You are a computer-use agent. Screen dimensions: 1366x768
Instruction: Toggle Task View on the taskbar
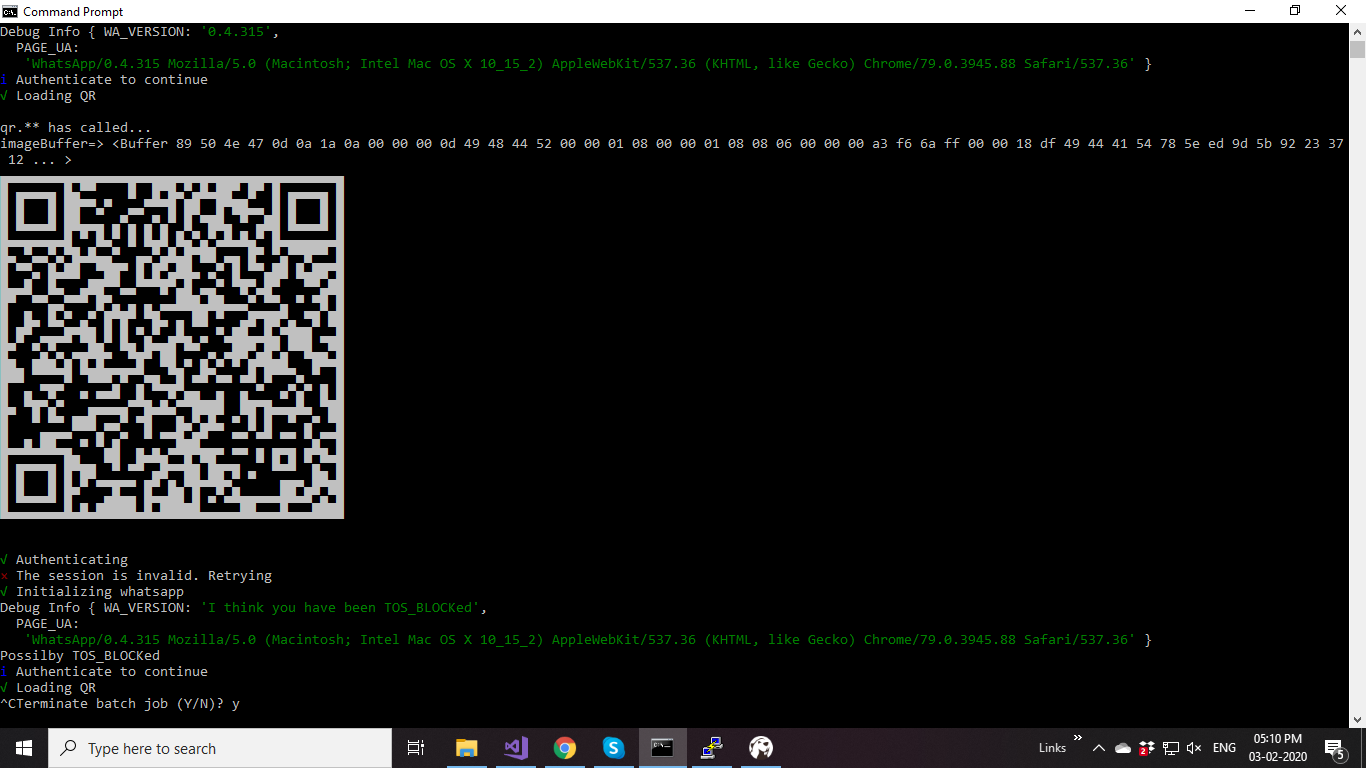click(x=415, y=747)
